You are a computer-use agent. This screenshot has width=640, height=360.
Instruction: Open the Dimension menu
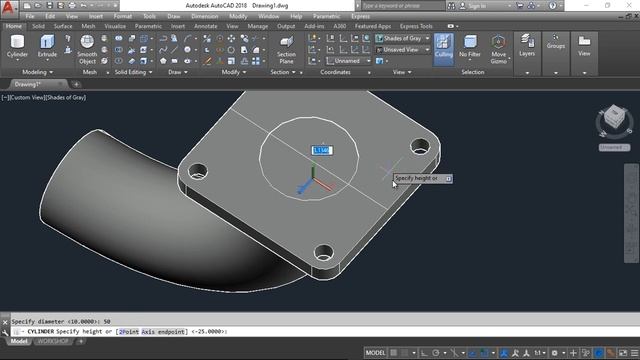tap(204, 16)
